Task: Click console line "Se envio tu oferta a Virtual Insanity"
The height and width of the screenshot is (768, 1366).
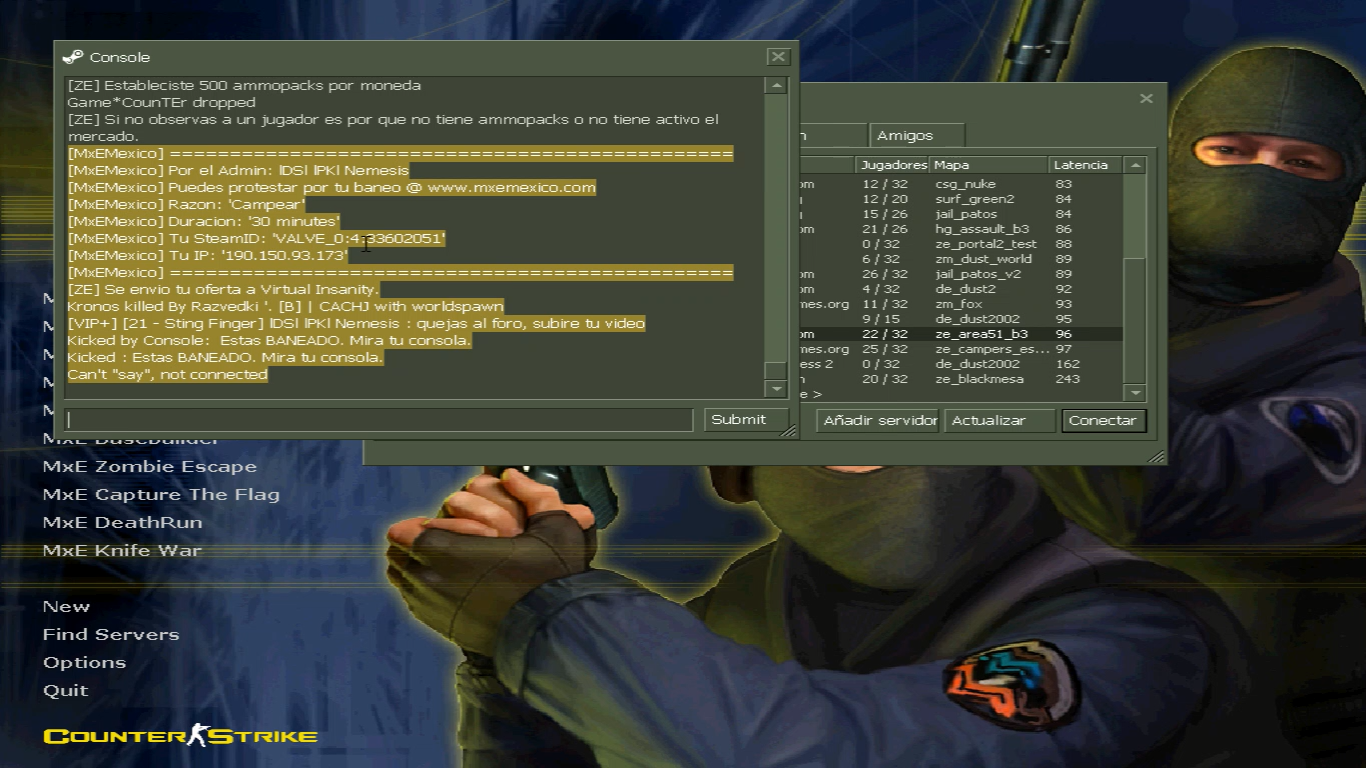Action: (x=223, y=289)
